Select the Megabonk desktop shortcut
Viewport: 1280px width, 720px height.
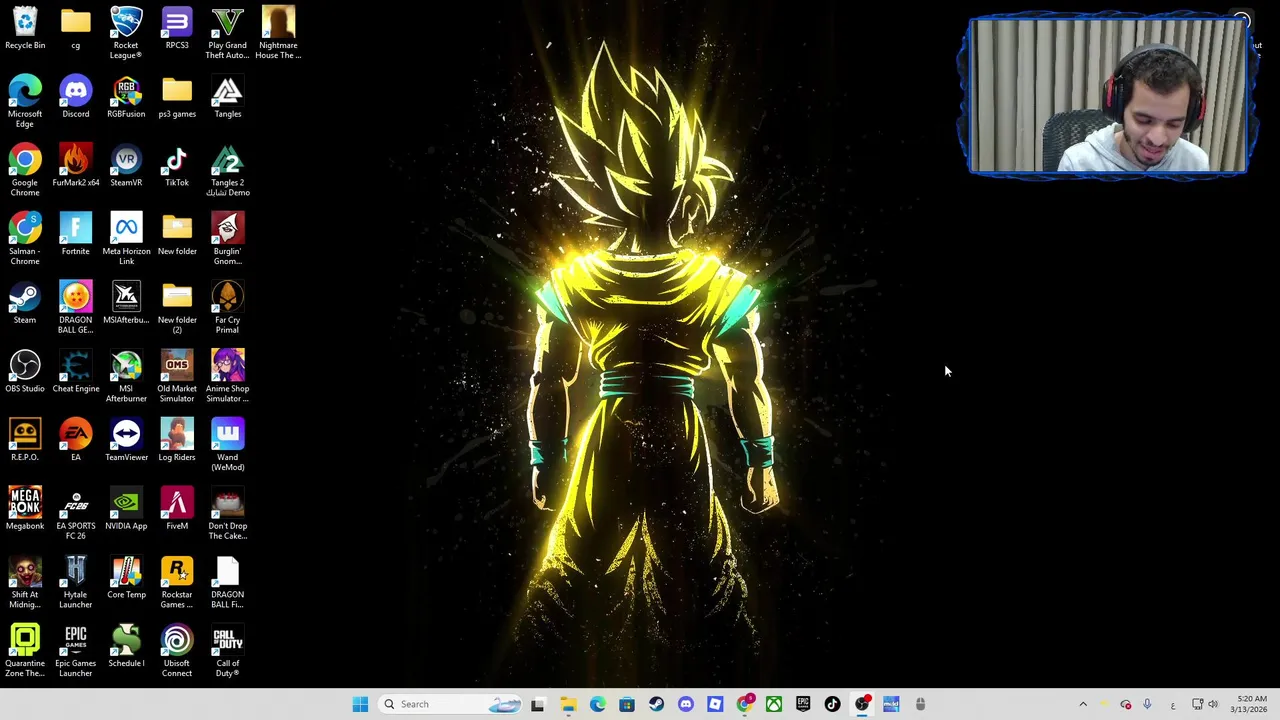(x=25, y=509)
